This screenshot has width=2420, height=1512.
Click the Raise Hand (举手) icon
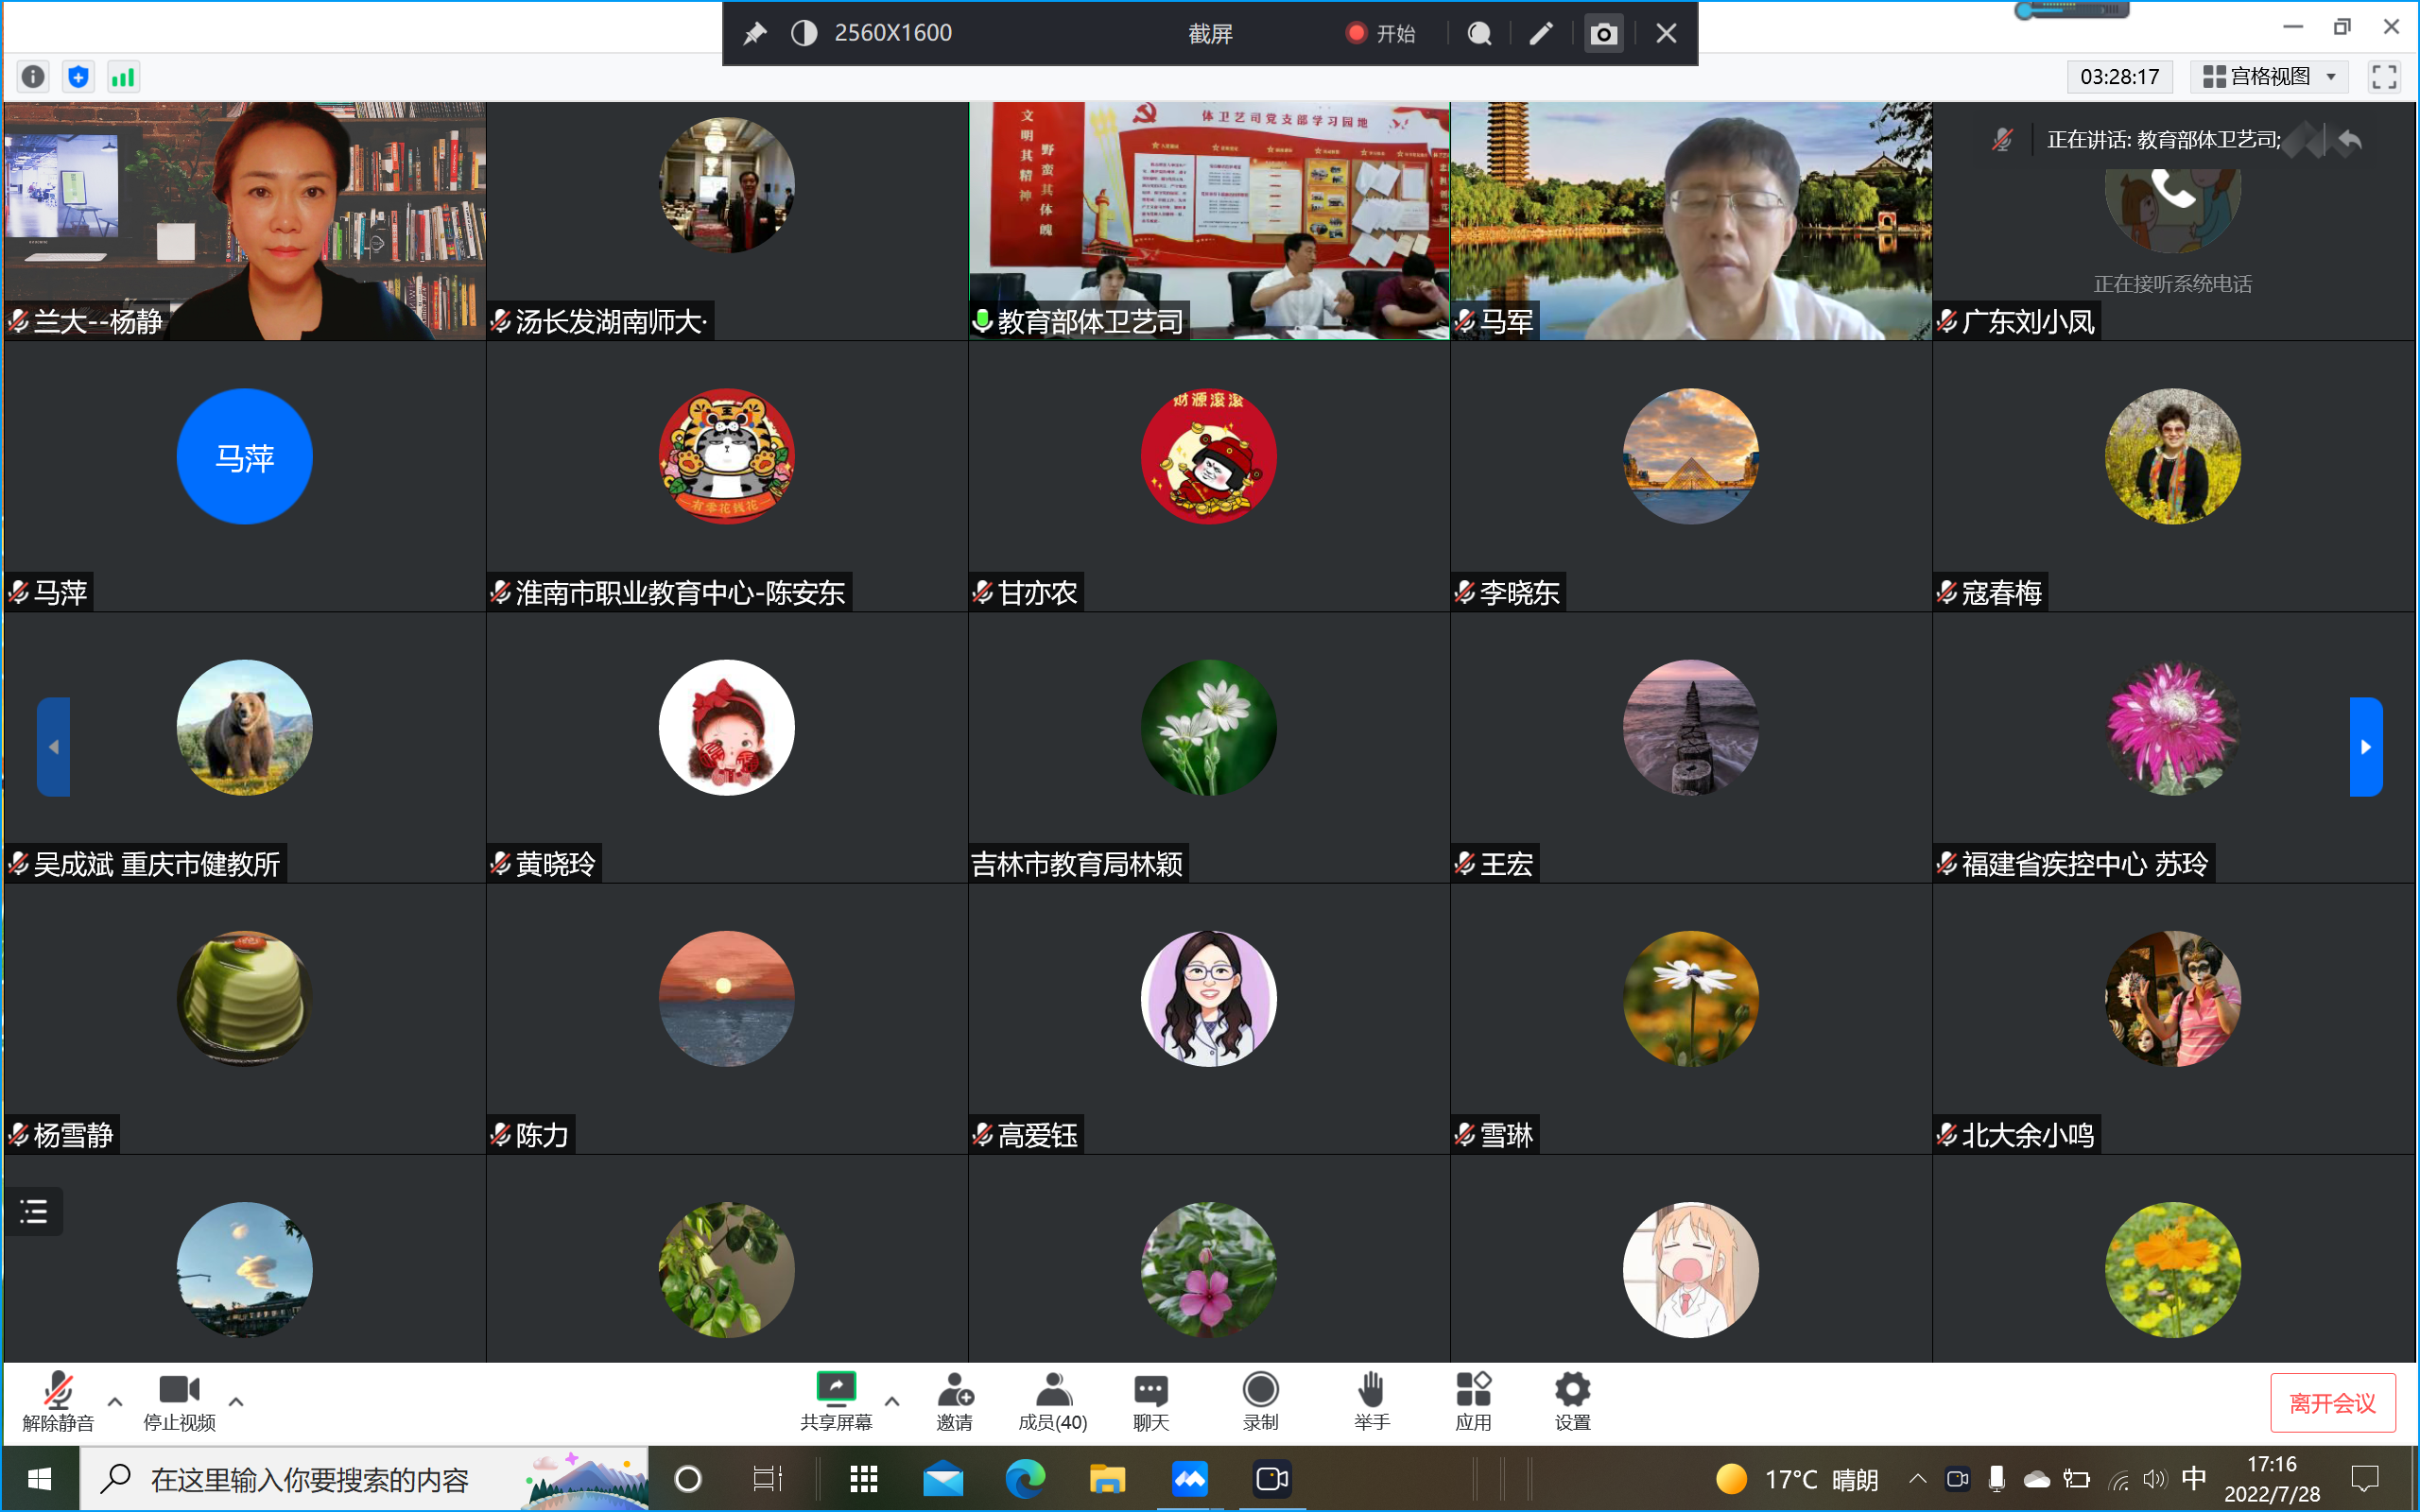(1371, 1390)
